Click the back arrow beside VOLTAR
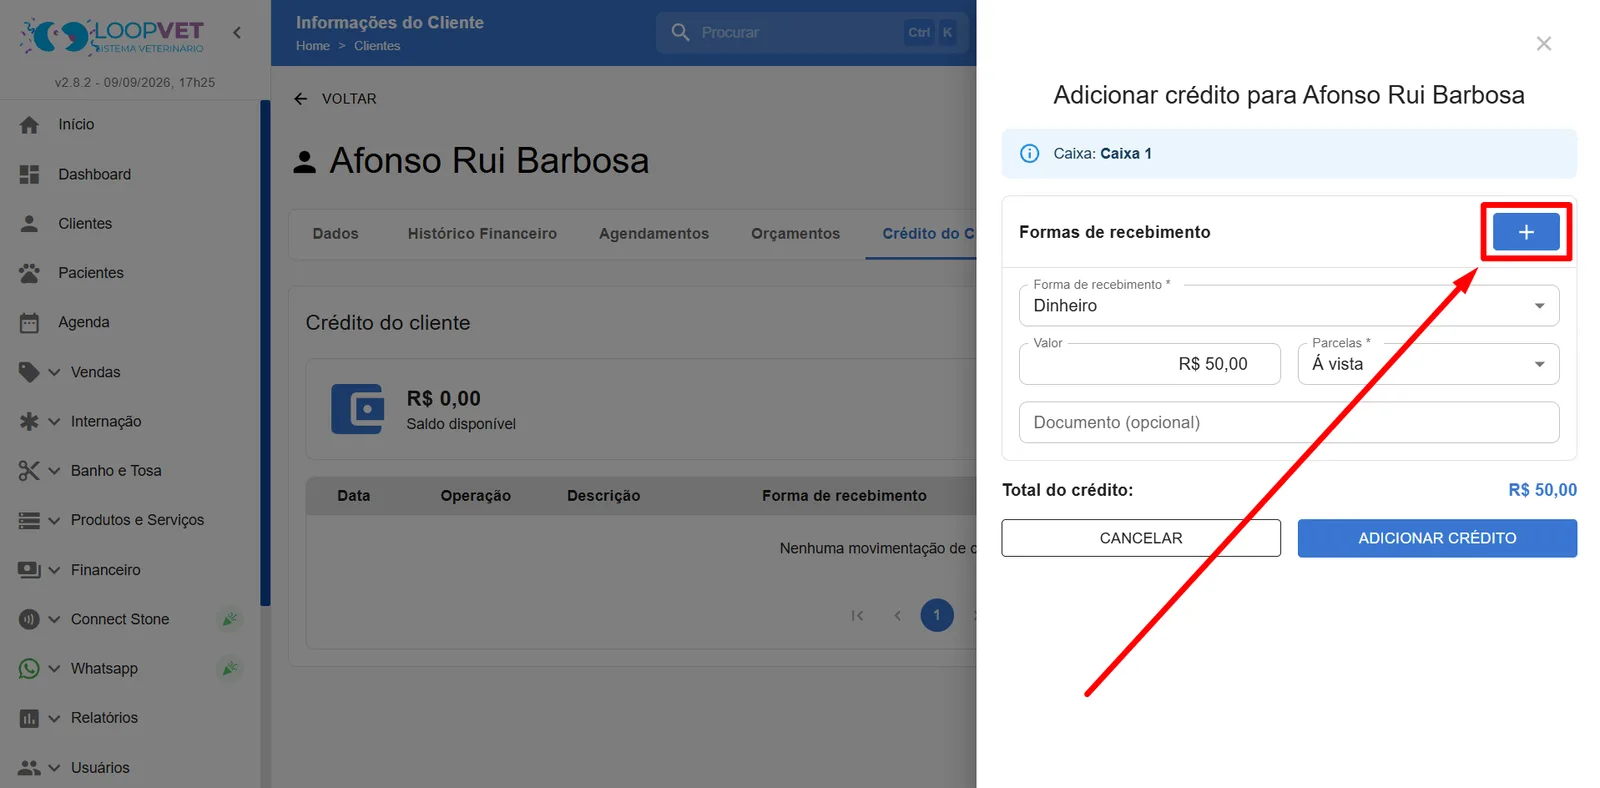 tap(301, 99)
